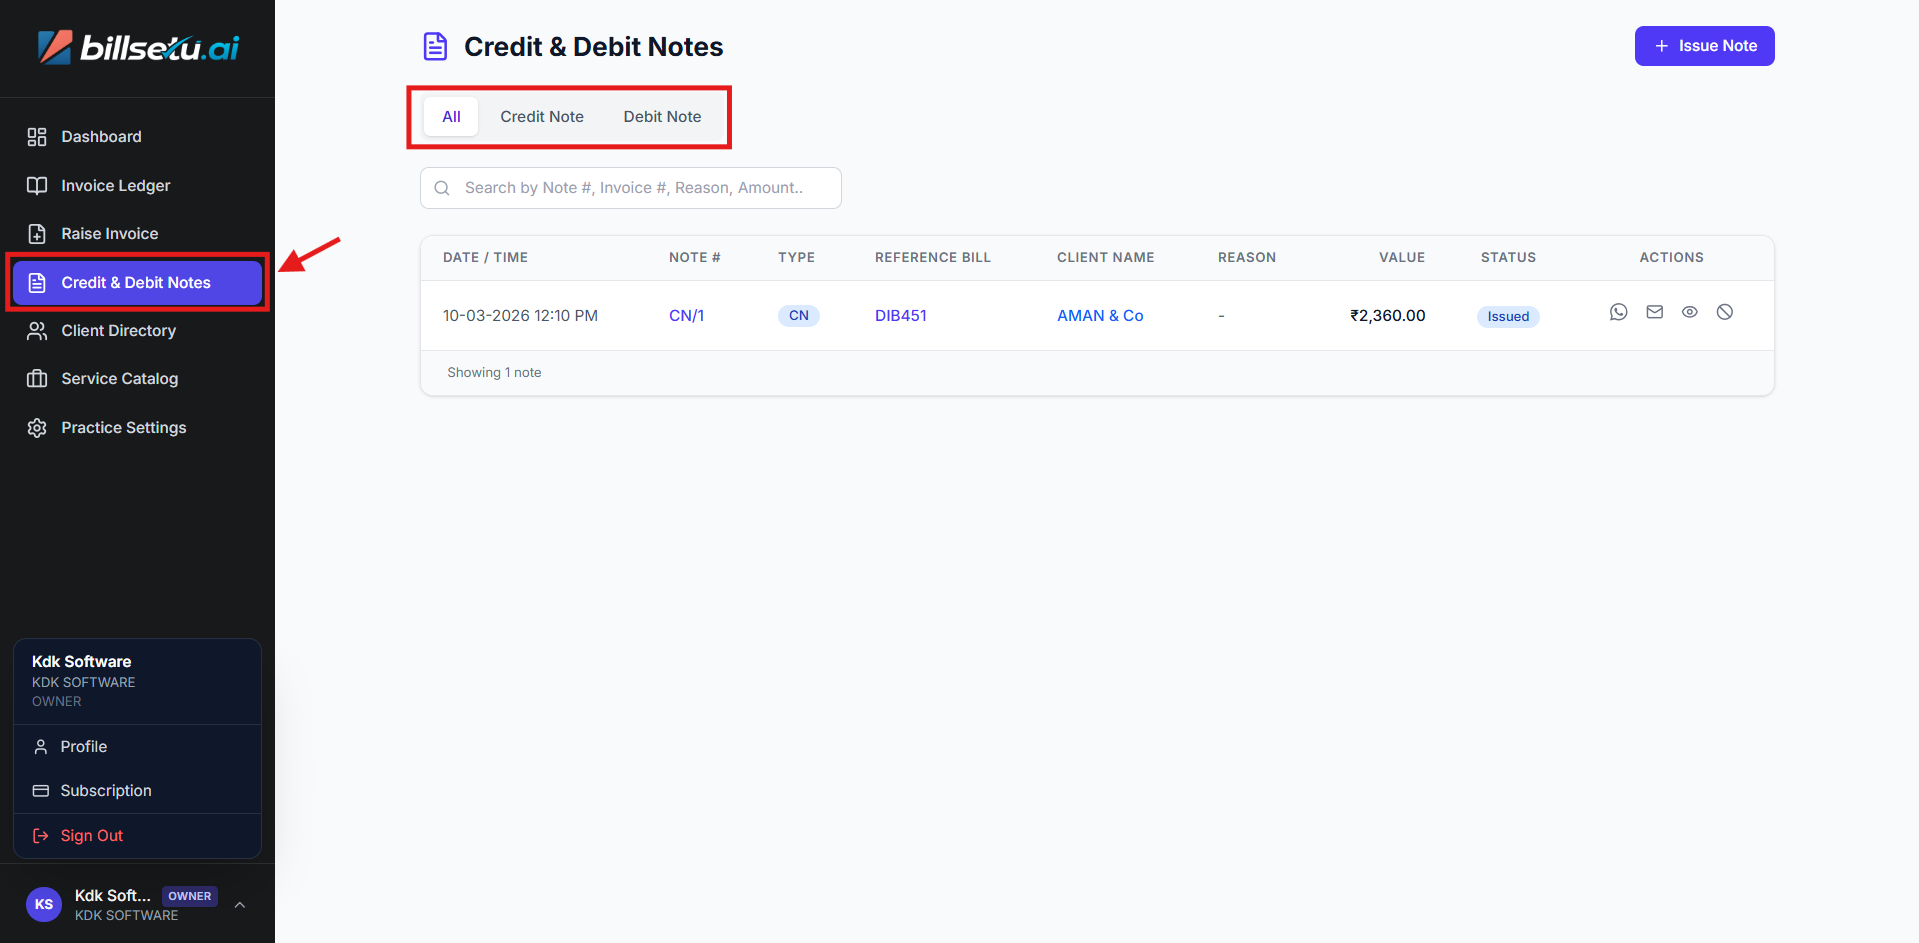Switch to the Credit Note tab
Screen dimensions: 1919x943
pos(541,117)
